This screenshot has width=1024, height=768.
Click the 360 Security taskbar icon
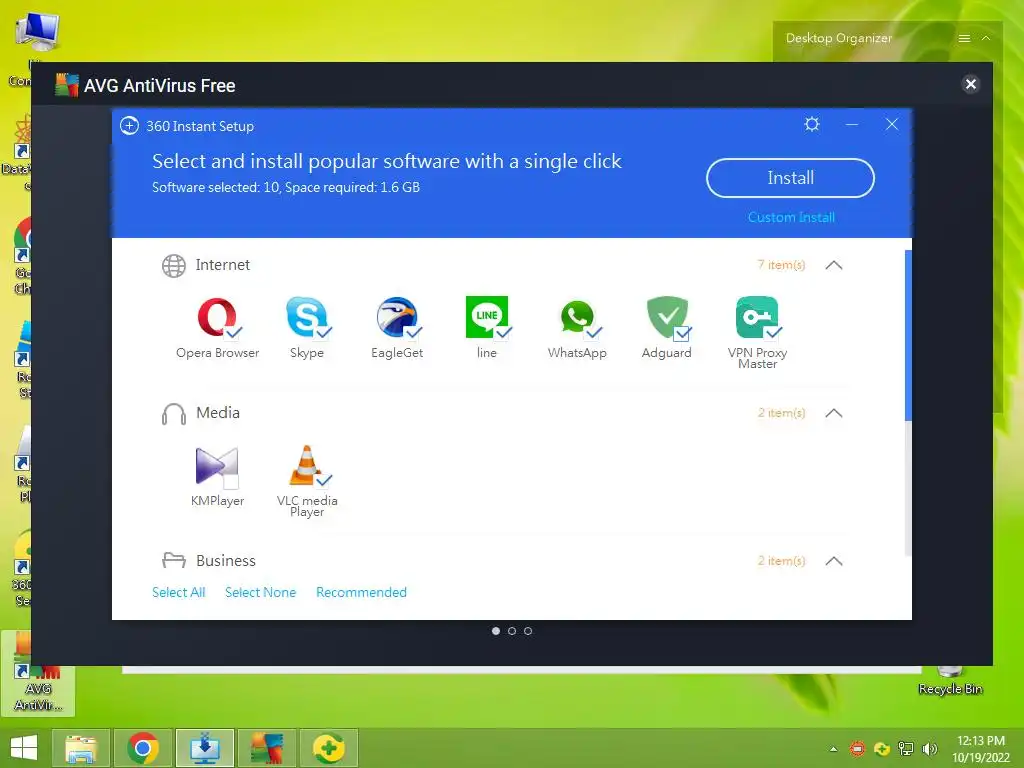(329, 748)
